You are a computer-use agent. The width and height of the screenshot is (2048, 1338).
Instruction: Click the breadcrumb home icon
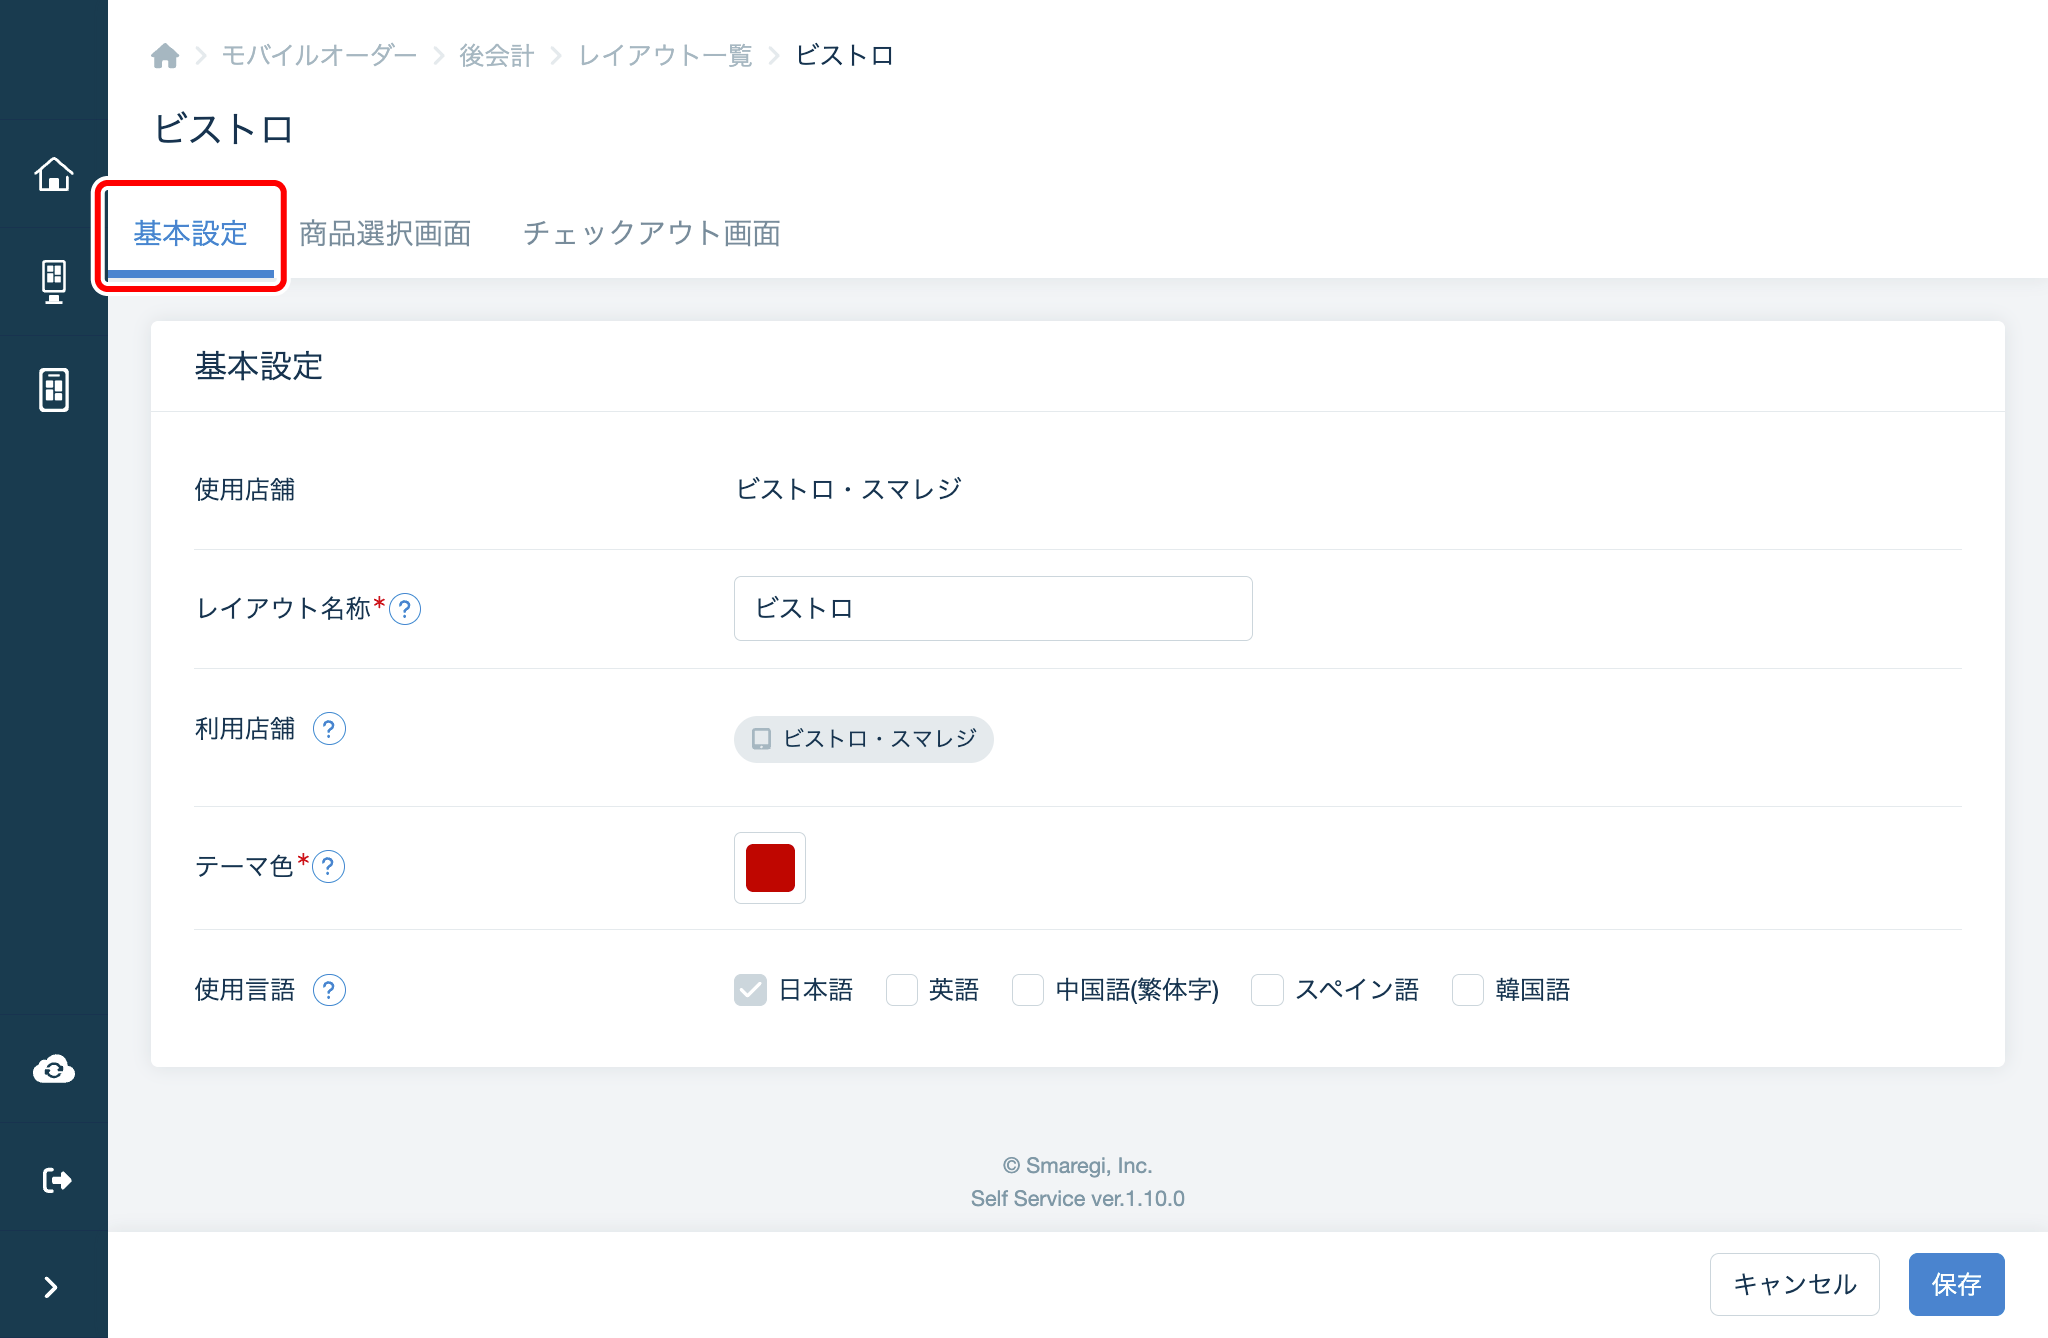[x=165, y=56]
